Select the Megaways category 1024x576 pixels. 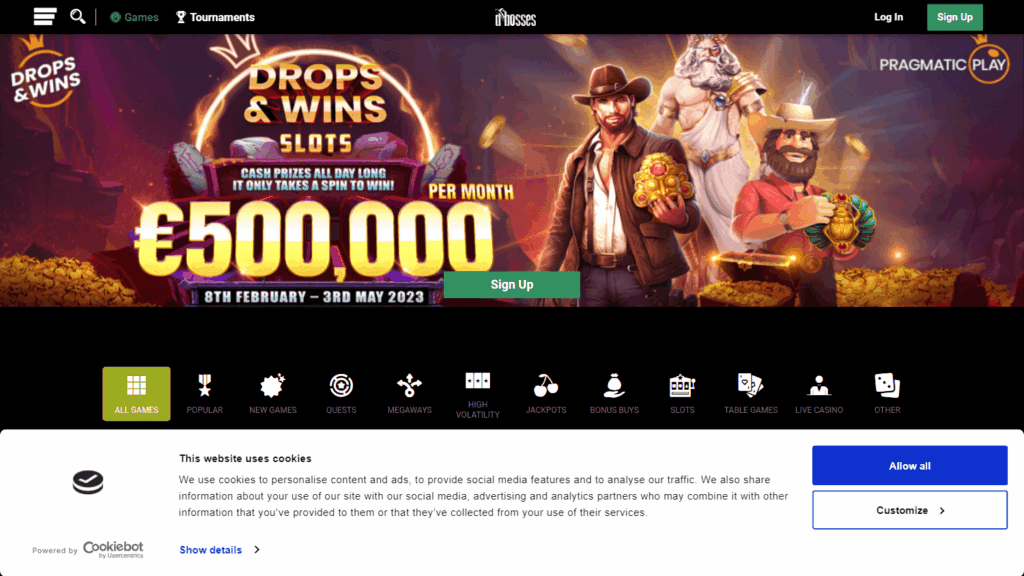coord(409,394)
